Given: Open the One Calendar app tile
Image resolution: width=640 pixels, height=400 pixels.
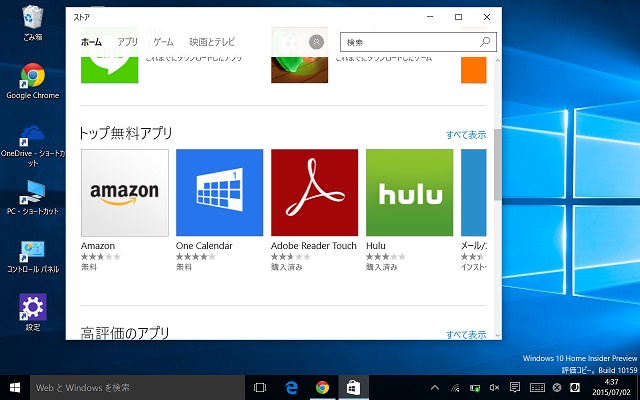Looking at the screenshot, I should pos(220,193).
